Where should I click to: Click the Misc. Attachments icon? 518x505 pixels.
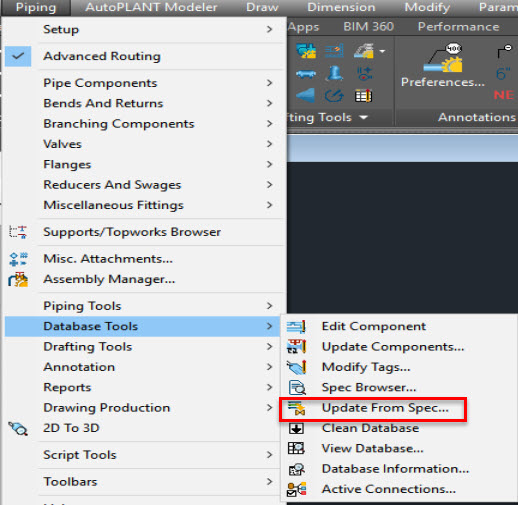(x=18, y=259)
